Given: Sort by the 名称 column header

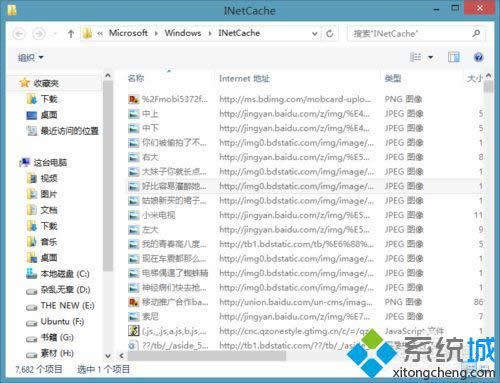Looking at the screenshot, I should tap(136, 78).
